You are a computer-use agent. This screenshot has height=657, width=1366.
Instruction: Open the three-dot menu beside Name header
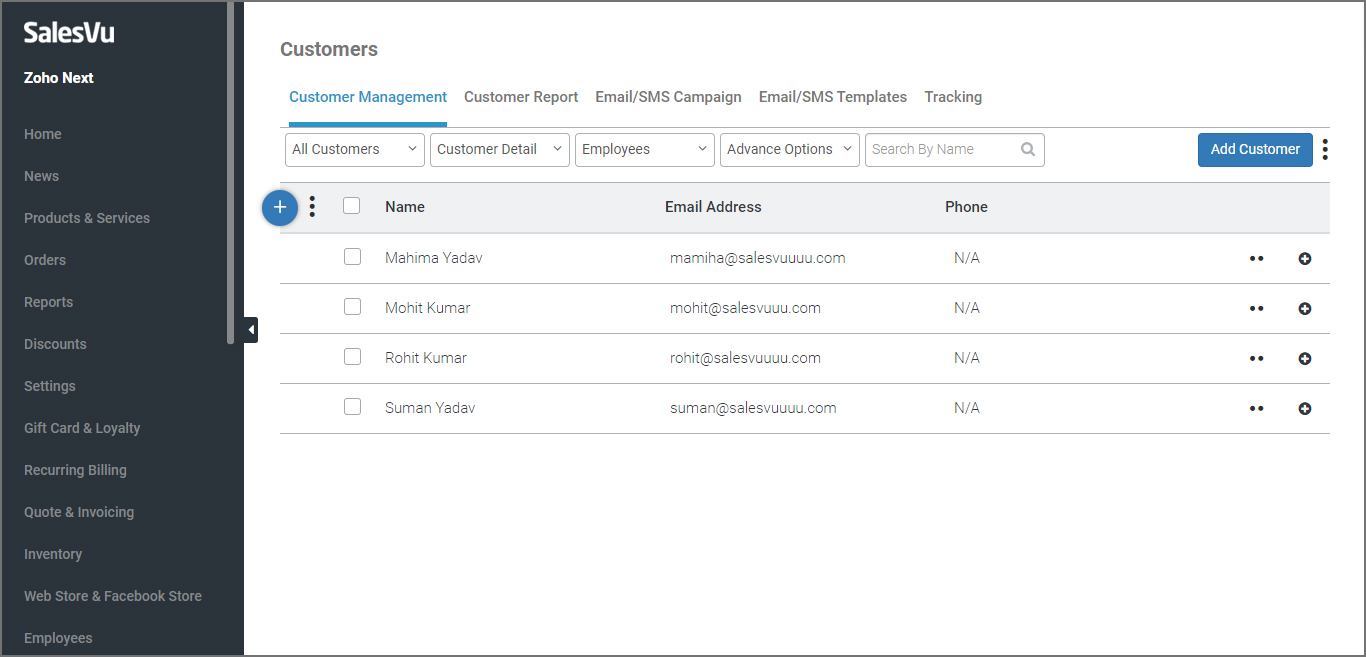coord(312,207)
